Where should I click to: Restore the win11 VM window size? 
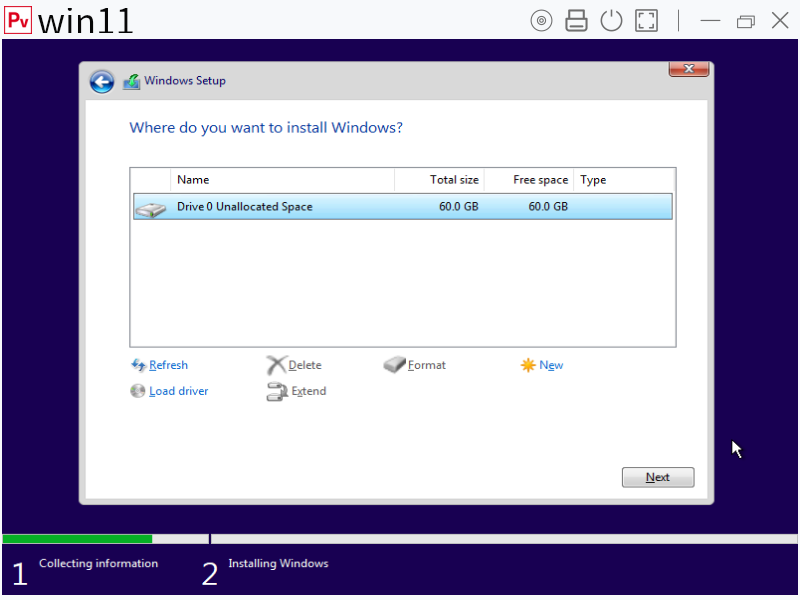tap(745, 21)
